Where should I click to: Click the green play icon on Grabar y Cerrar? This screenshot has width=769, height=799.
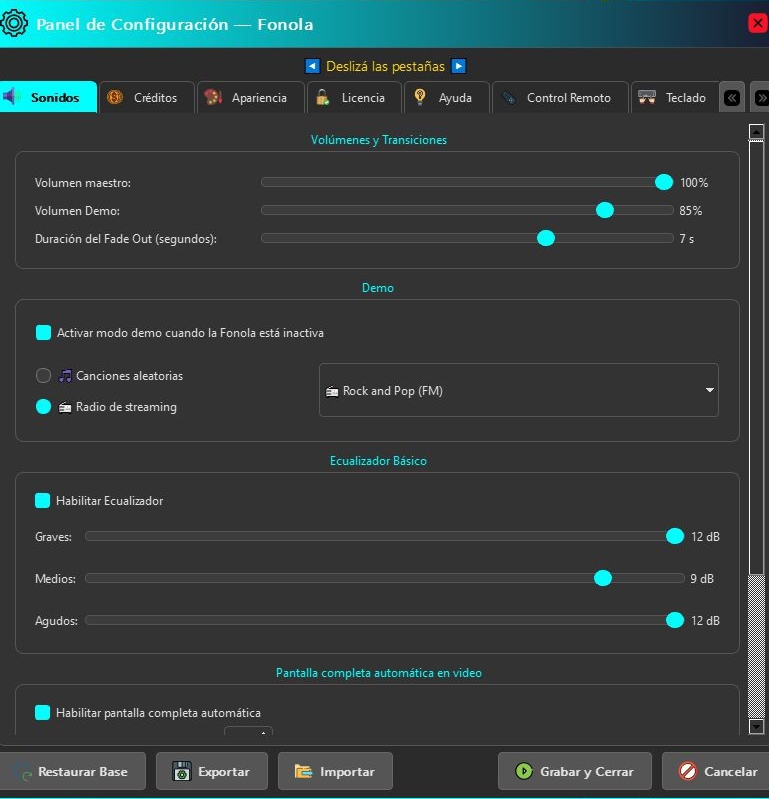click(x=523, y=771)
